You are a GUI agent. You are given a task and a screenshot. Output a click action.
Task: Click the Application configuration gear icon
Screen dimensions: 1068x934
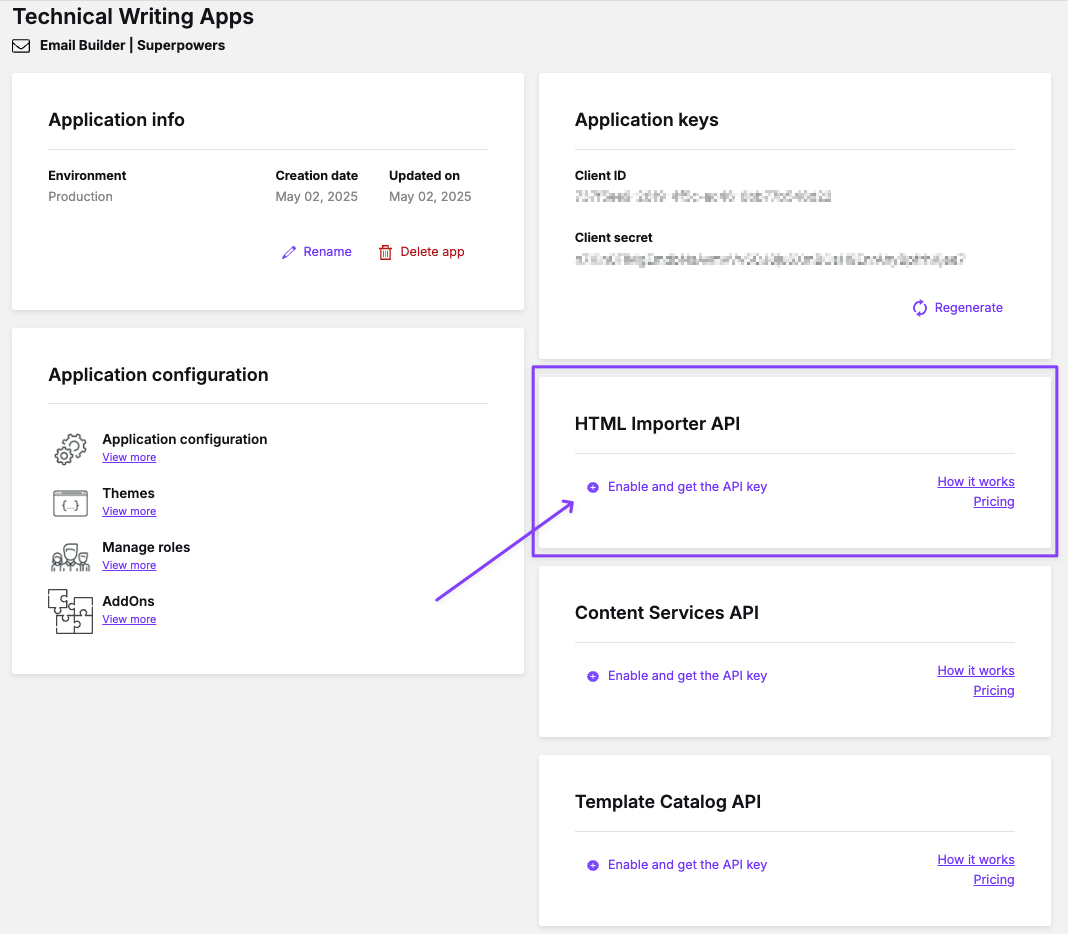tap(71, 448)
